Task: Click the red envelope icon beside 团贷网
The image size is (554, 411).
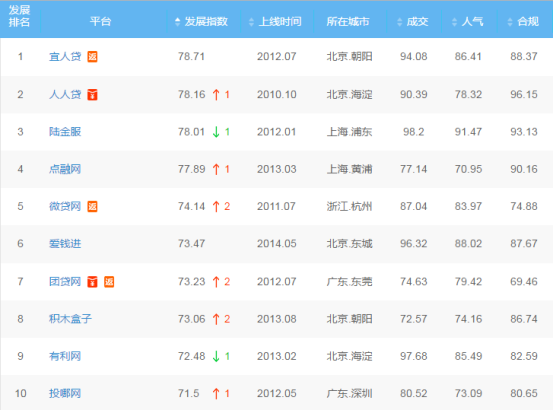Action: coord(92,282)
